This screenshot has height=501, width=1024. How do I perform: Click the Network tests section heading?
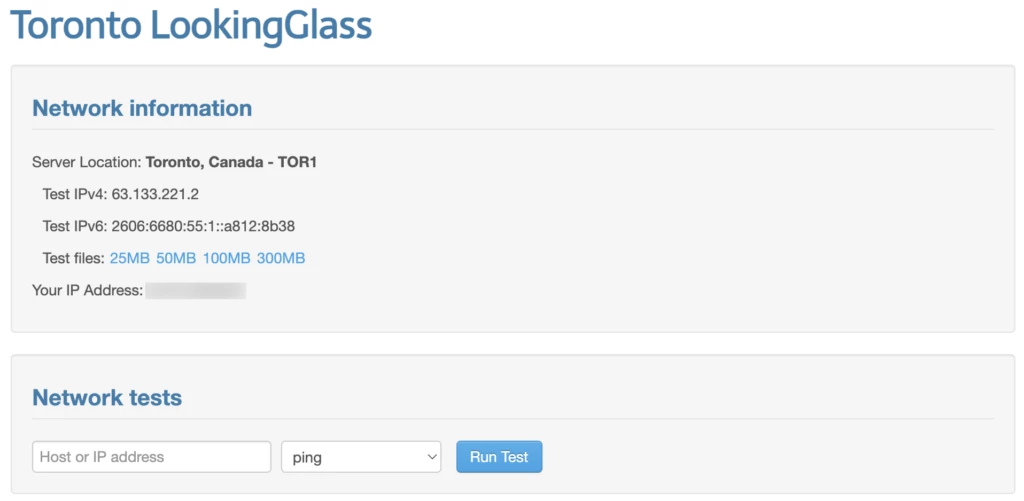(107, 397)
